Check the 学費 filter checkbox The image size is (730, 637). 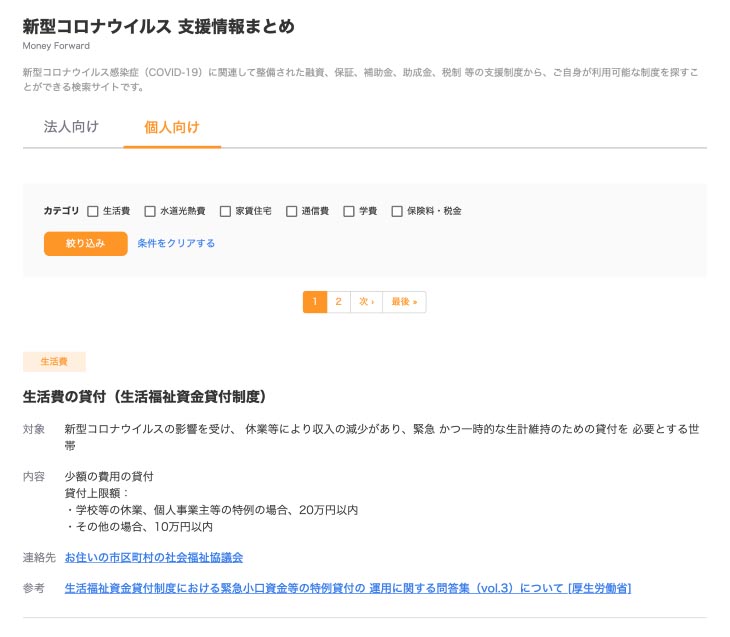[x=349, y=211]
